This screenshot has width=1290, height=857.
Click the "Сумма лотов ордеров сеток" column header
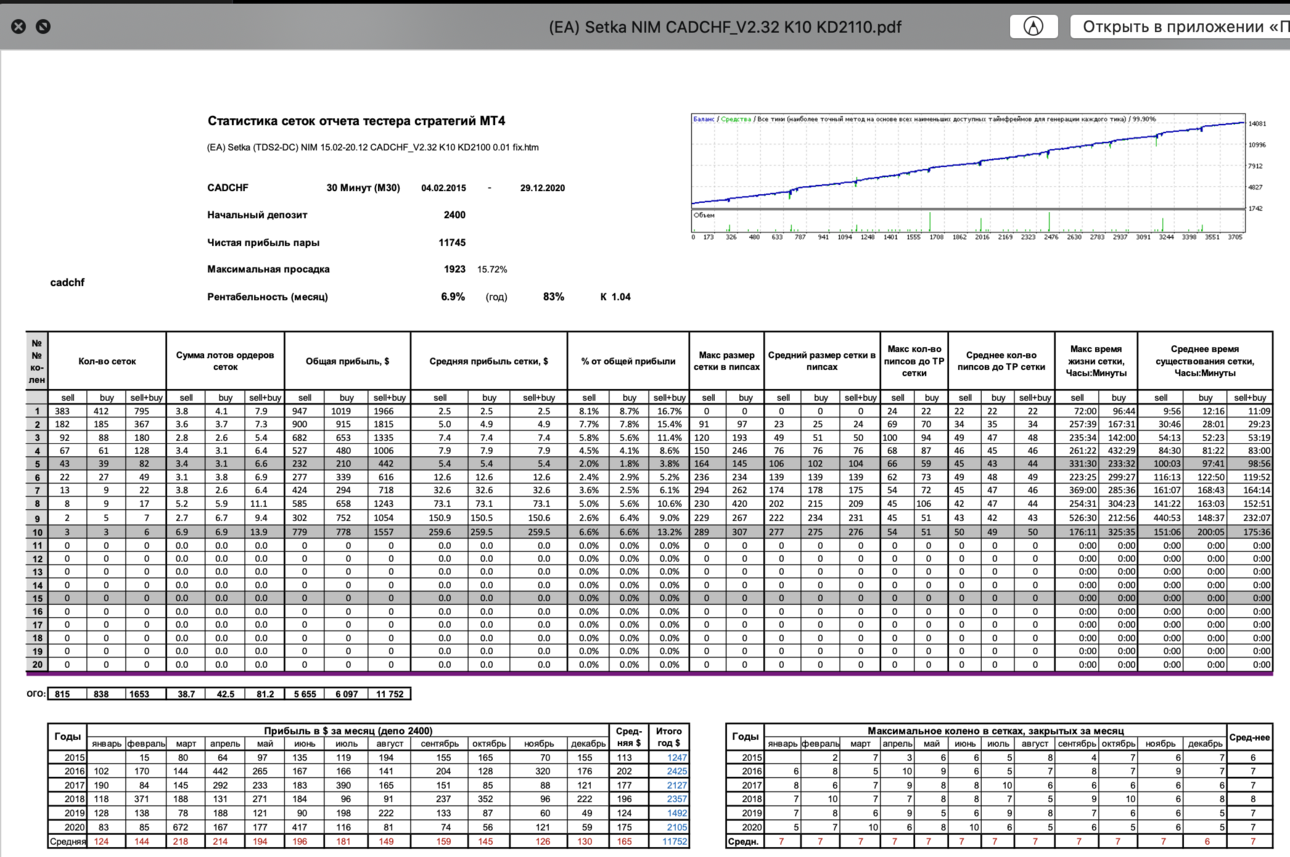pyautogui.click(x=225, y=361)
